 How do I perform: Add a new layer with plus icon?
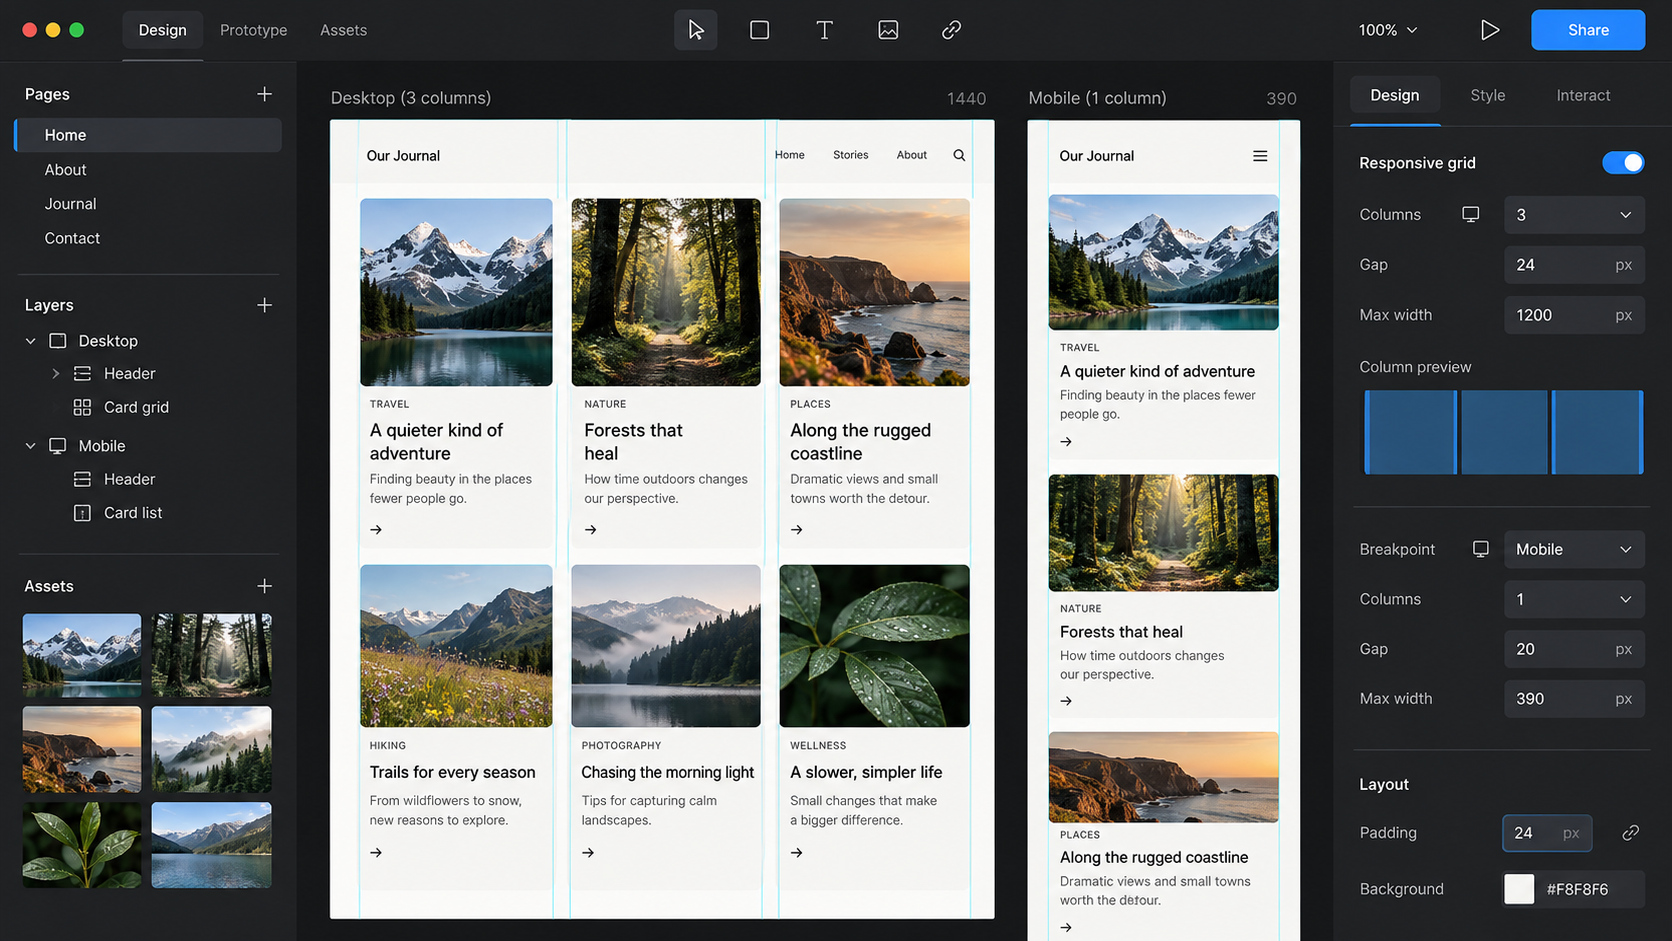(x=264, y=305)
